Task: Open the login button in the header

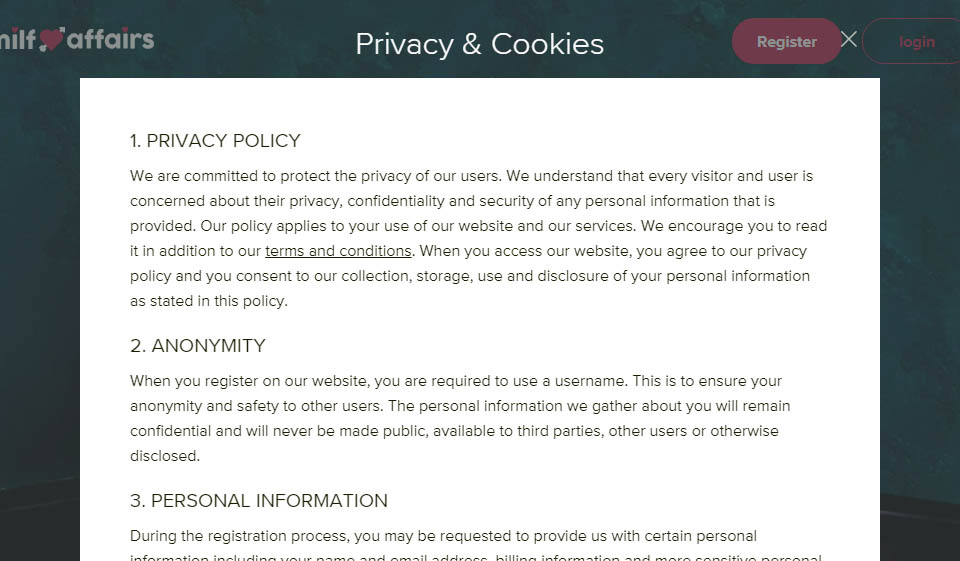Action: 916,42
